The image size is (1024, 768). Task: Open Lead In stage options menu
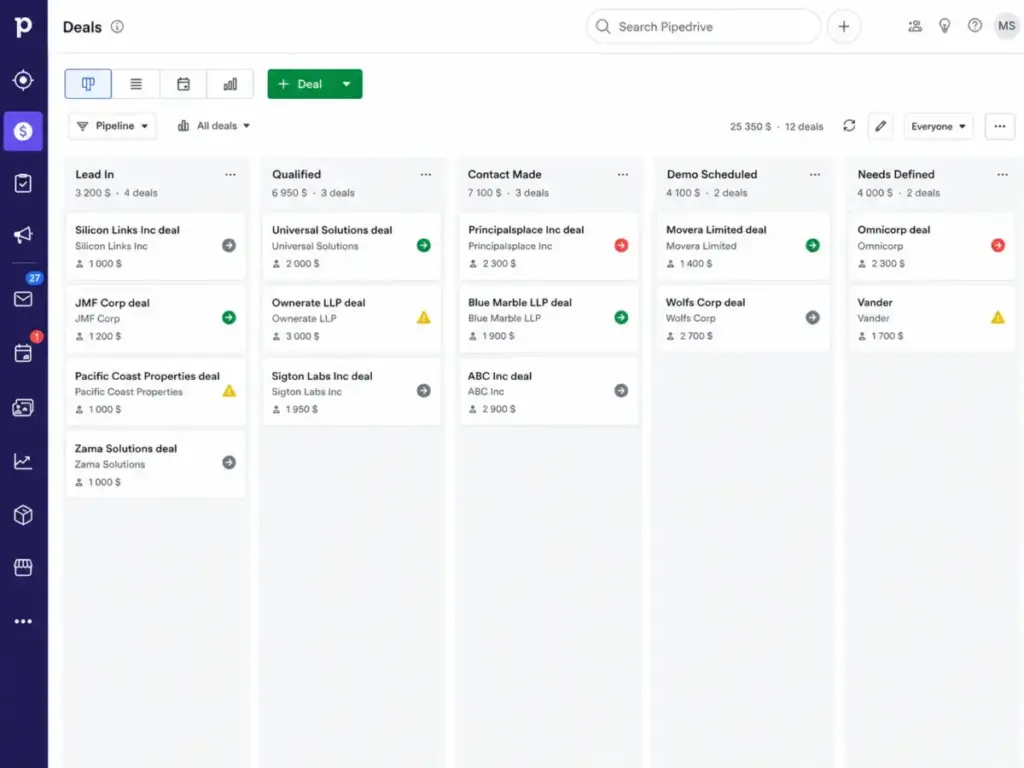tap(230, 174)
